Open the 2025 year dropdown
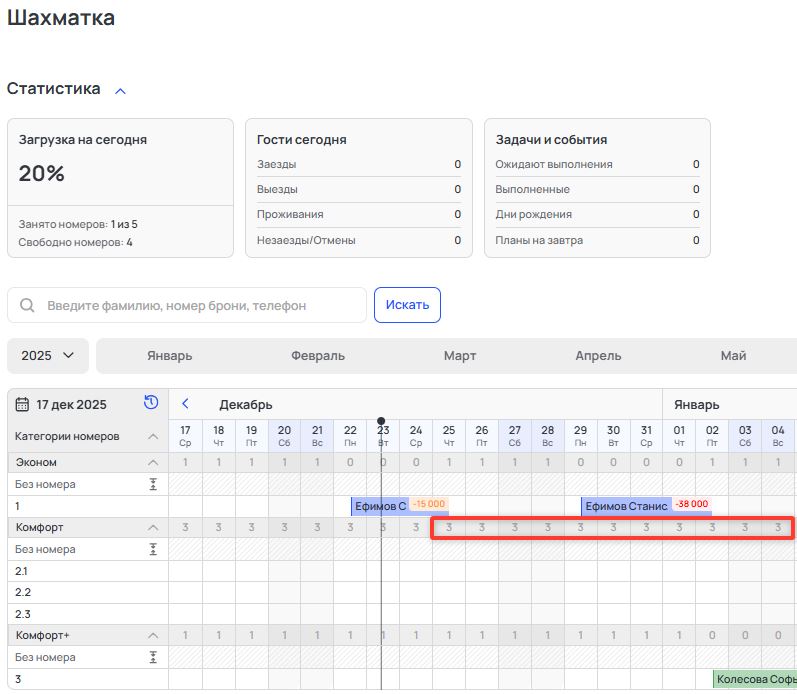 [48, 356]
